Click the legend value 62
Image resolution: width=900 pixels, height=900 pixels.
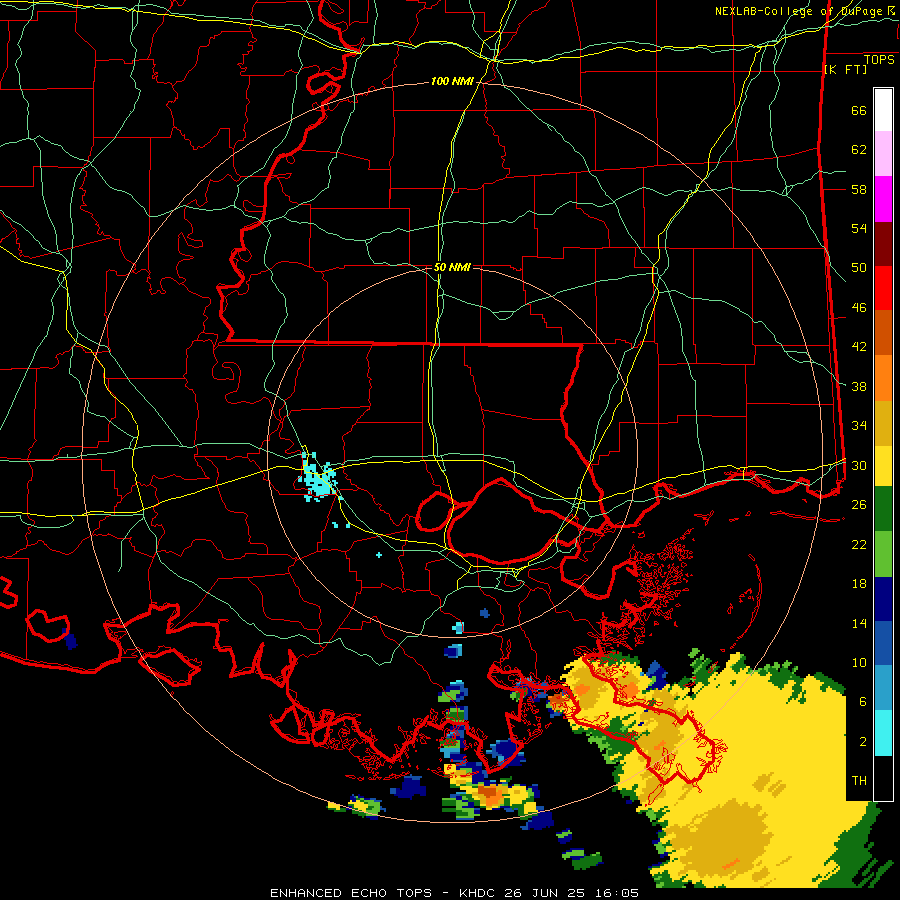pos(859,150)
